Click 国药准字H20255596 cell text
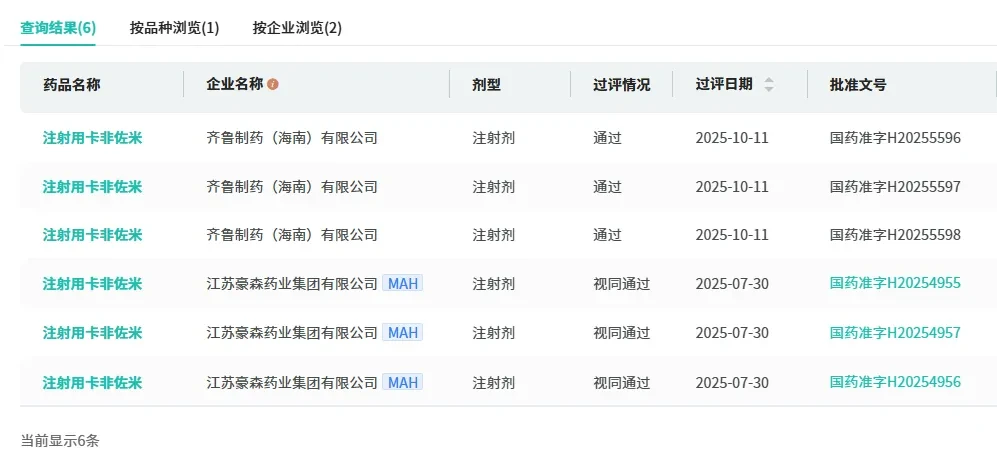The height and width of the screenshot is (474, 997). tap(895, 138)
